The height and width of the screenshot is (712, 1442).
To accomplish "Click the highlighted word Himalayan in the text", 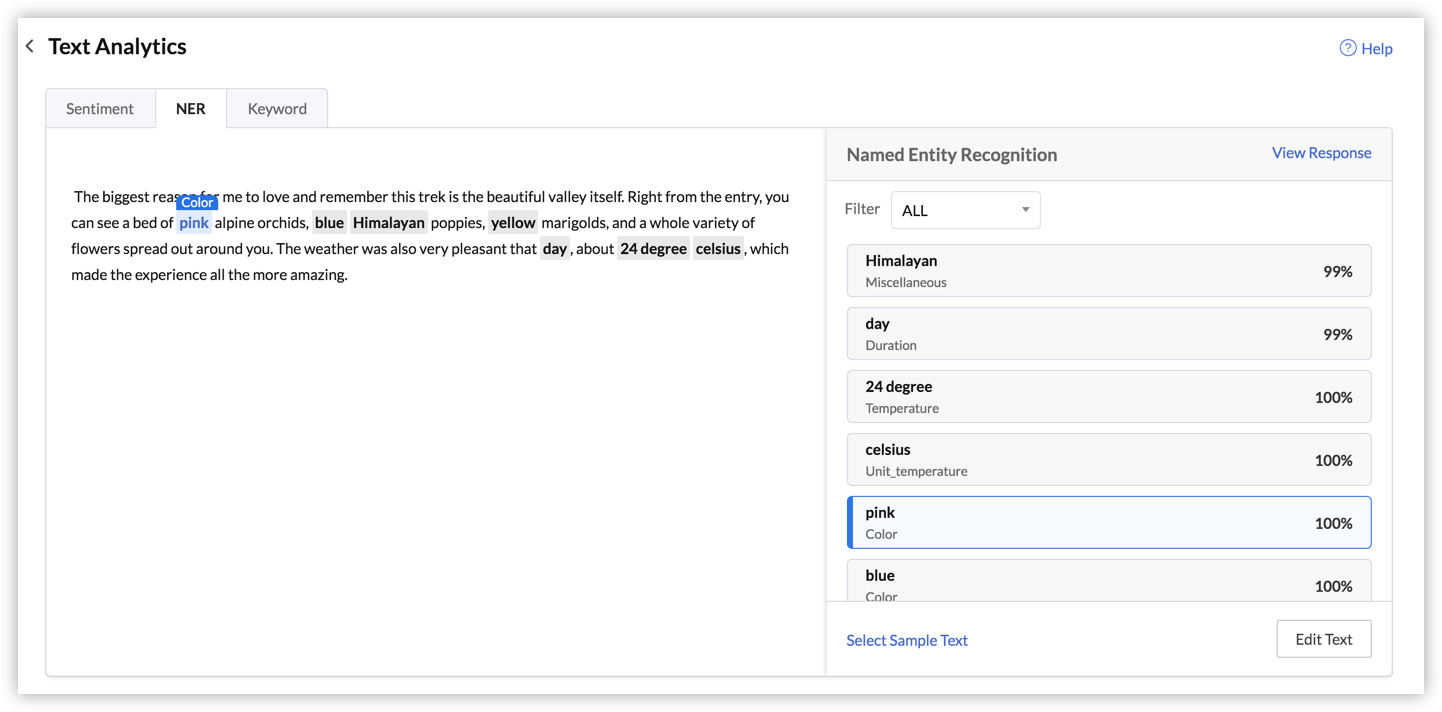I will point(389,223).
